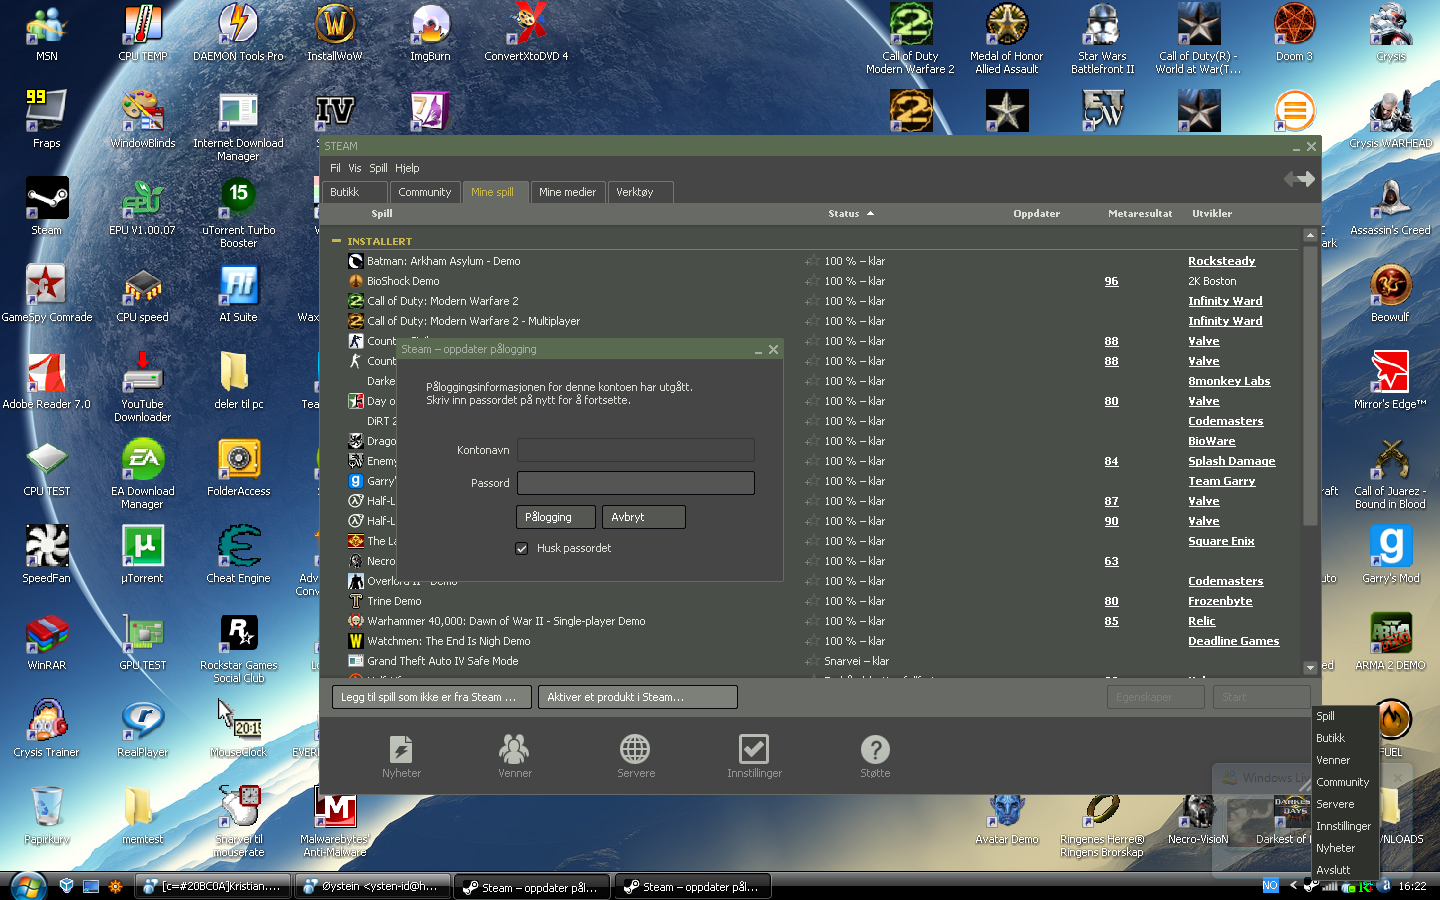This screenshot has width=1440, height=900.
Task: Open the Nyheter news icon
Action: pos(401,750)
